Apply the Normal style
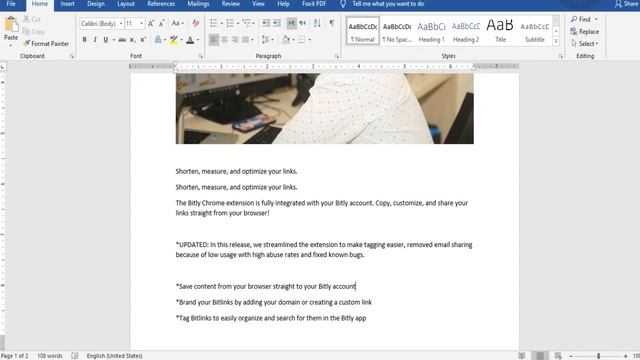The width and height of the screenshot is (640, 360). tap(362, 31)
